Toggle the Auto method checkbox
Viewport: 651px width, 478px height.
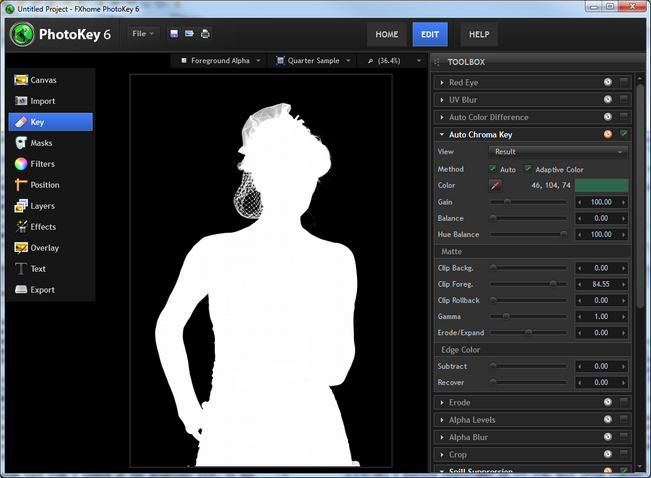click(x=492, y=169)
